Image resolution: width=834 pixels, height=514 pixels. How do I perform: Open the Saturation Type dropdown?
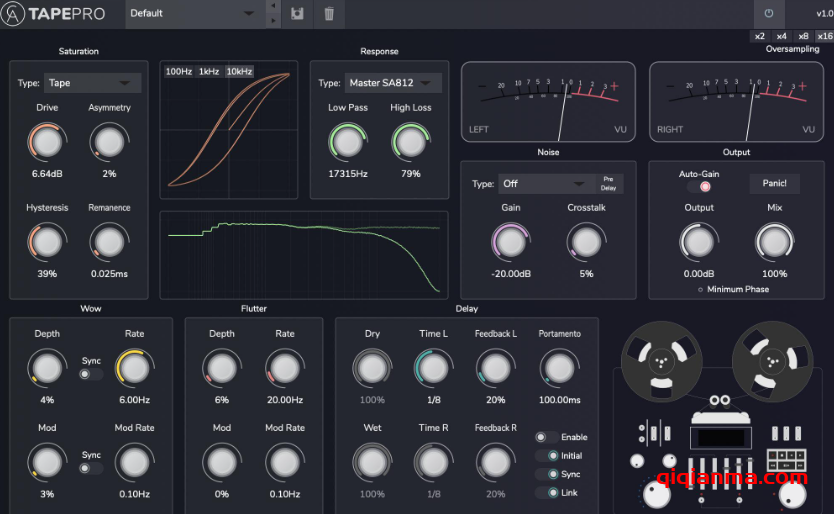[x=93, y=83]
